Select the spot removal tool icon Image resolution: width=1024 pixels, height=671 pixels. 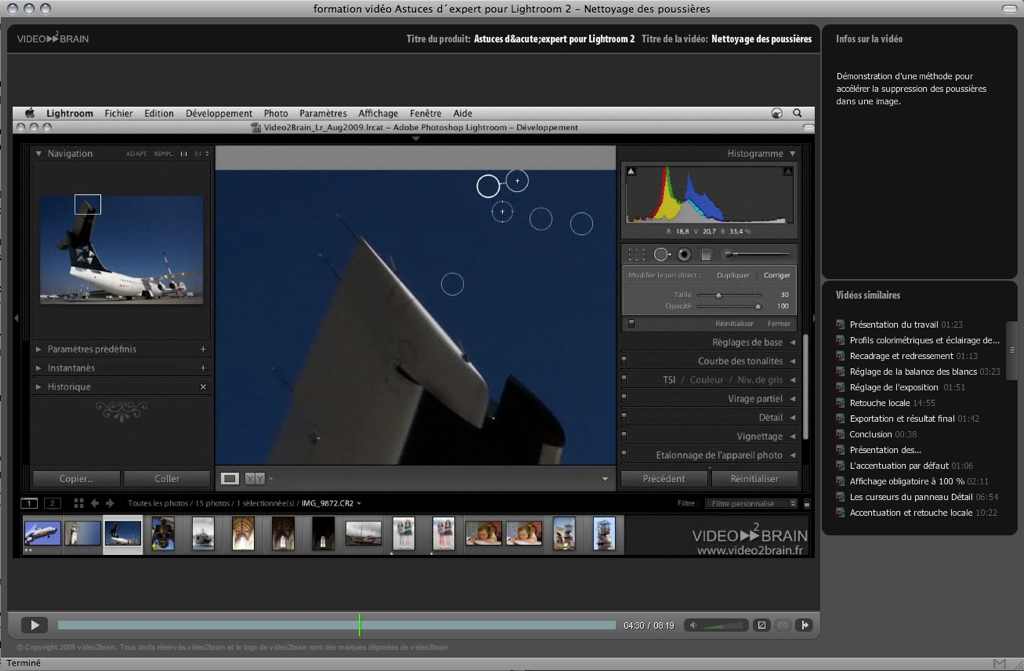[662, 254]
